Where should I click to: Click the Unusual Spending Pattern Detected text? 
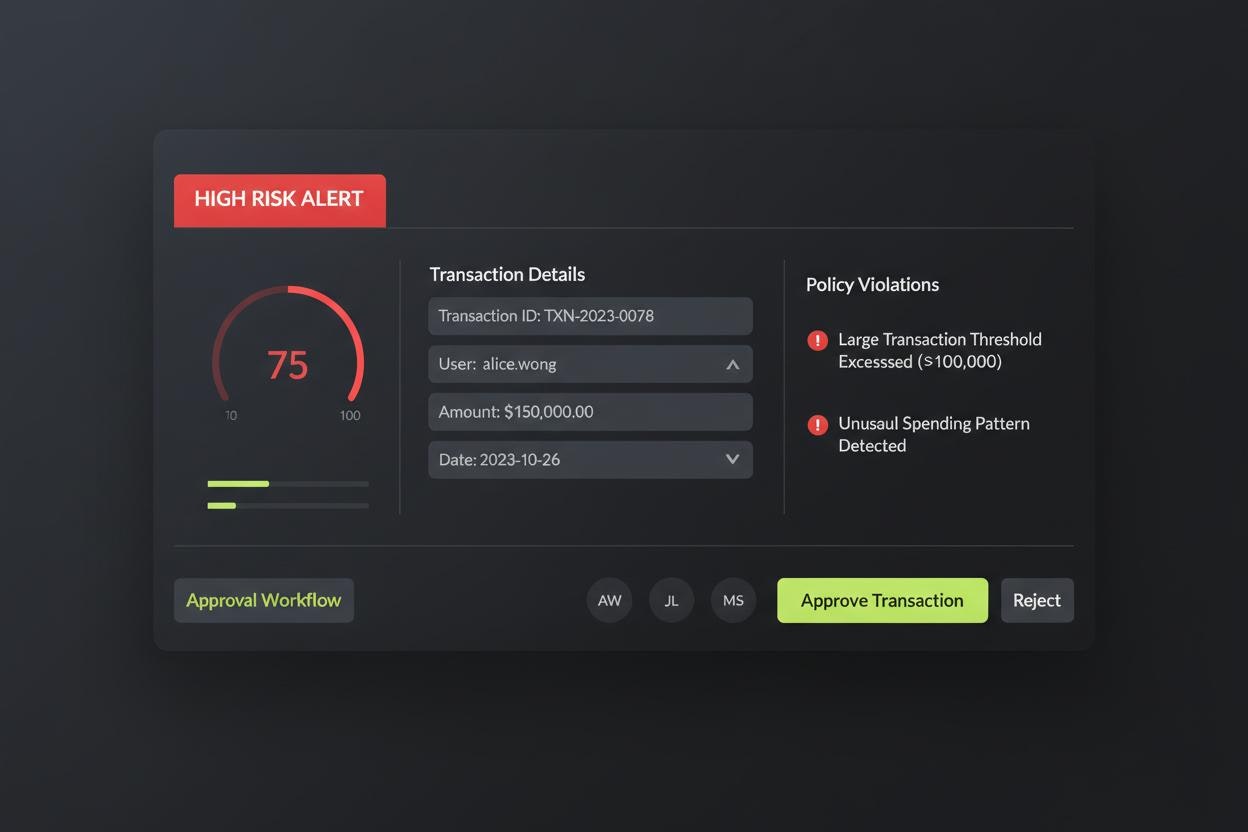pos(934,434)
